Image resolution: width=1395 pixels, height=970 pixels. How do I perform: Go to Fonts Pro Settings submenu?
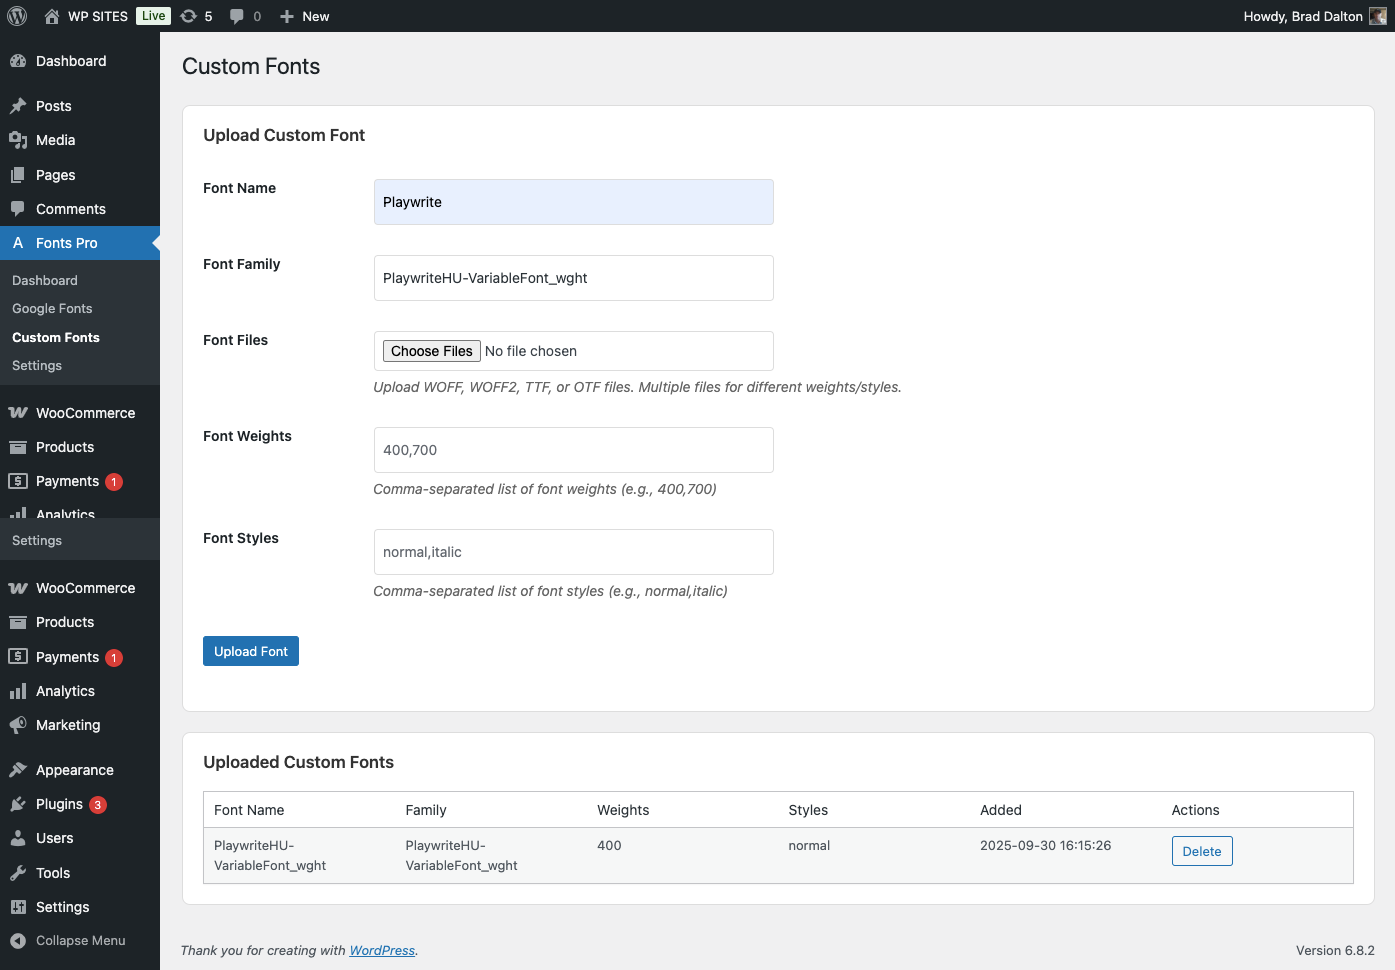pos(37,366)
